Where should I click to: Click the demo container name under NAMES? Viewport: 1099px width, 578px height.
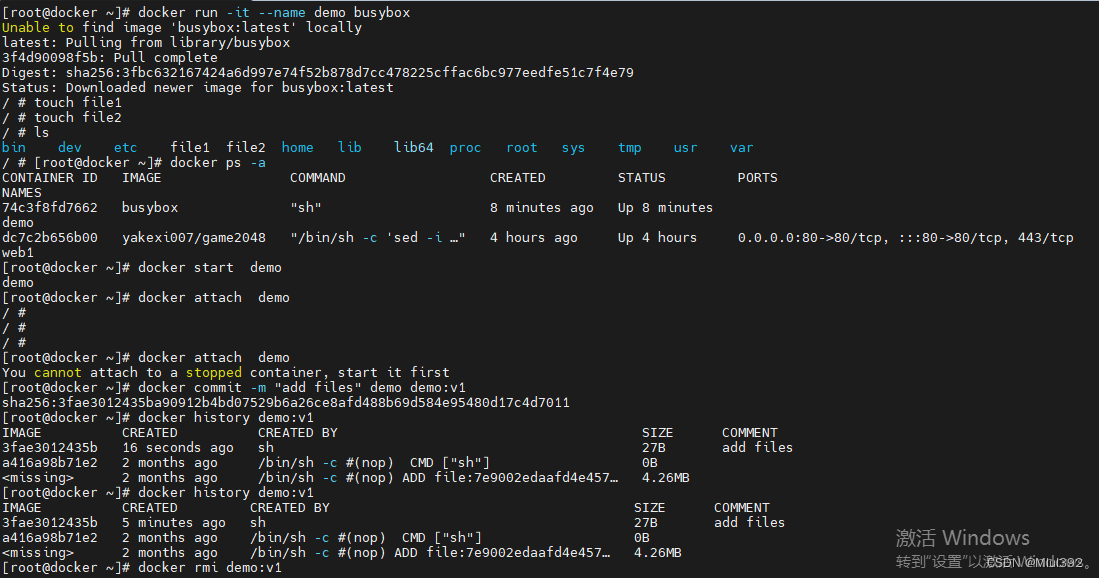pos(18,222)
